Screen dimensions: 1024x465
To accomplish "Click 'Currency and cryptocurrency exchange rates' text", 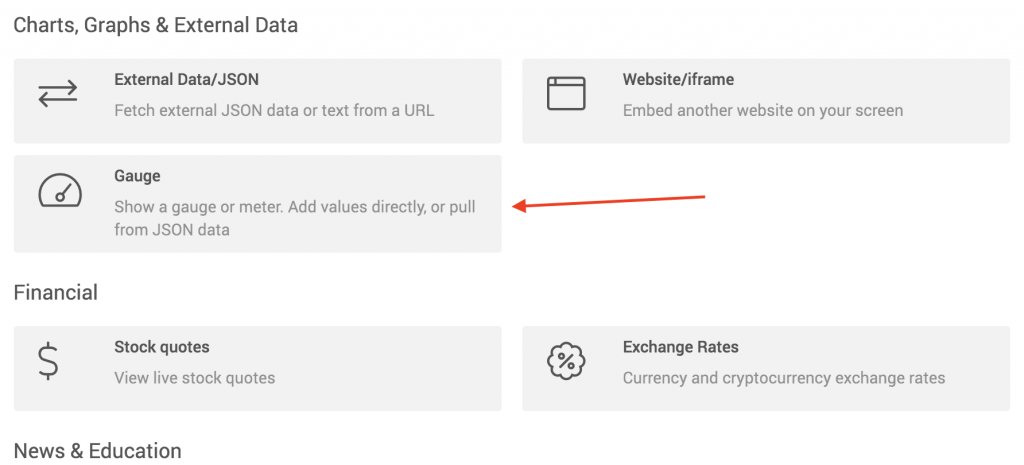I will [x=784, y=377].
